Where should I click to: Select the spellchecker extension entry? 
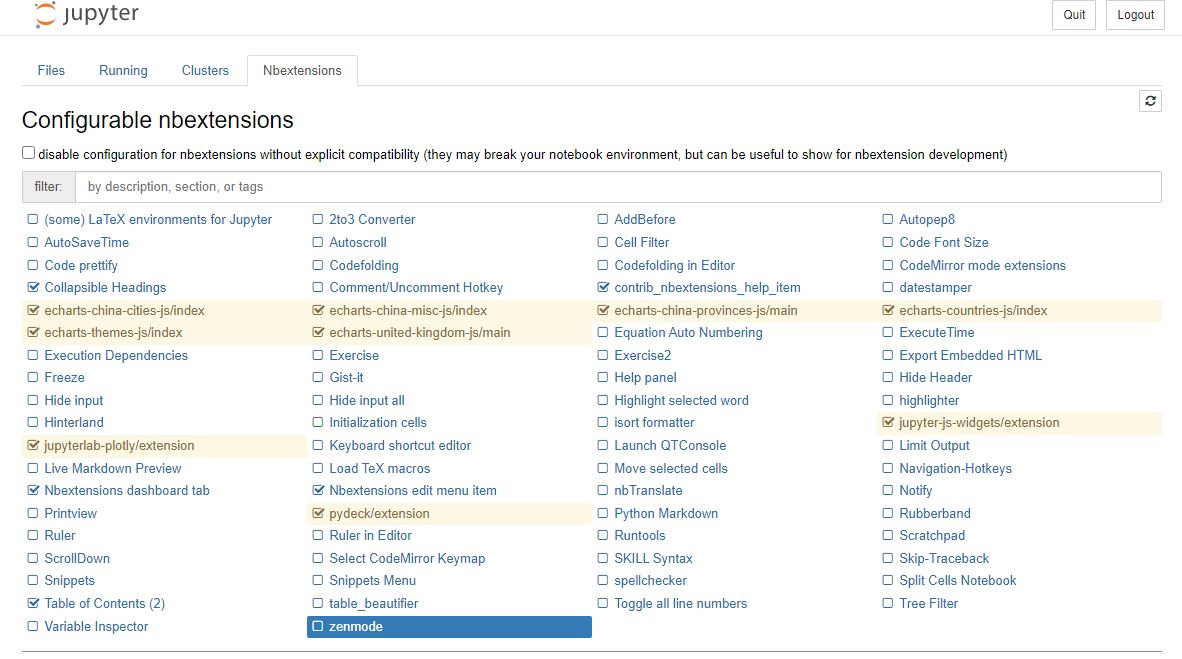(650, 581)
